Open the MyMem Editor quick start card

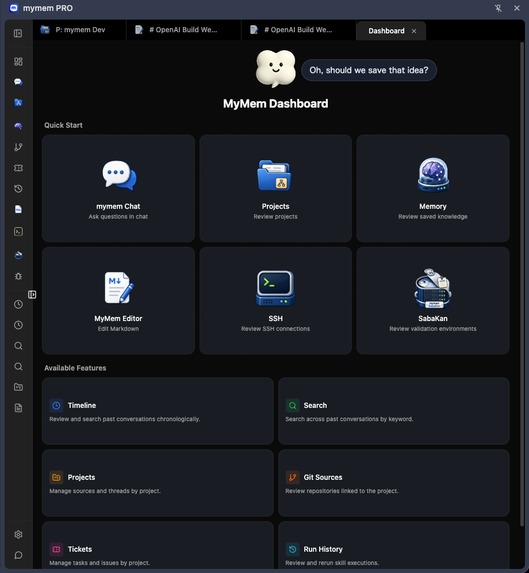(x=118, y=301)
